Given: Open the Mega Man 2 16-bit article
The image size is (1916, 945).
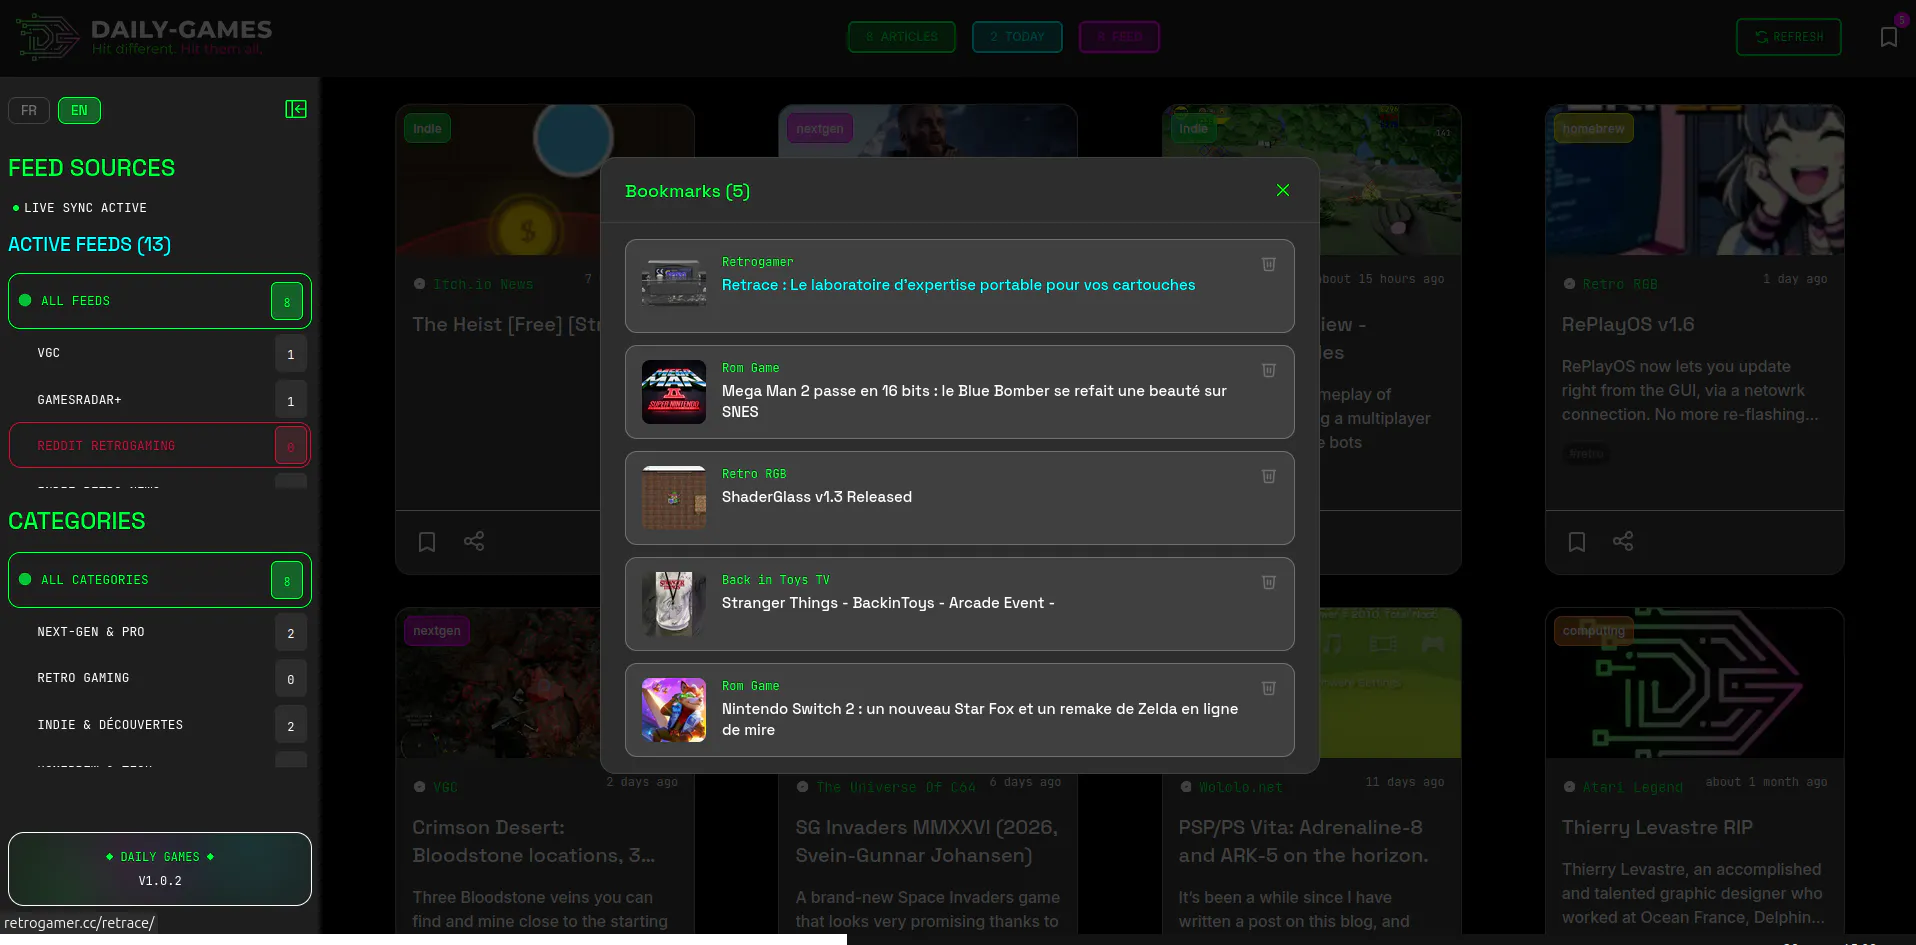Looking at the screenshot, I should [x=974, y=401].
